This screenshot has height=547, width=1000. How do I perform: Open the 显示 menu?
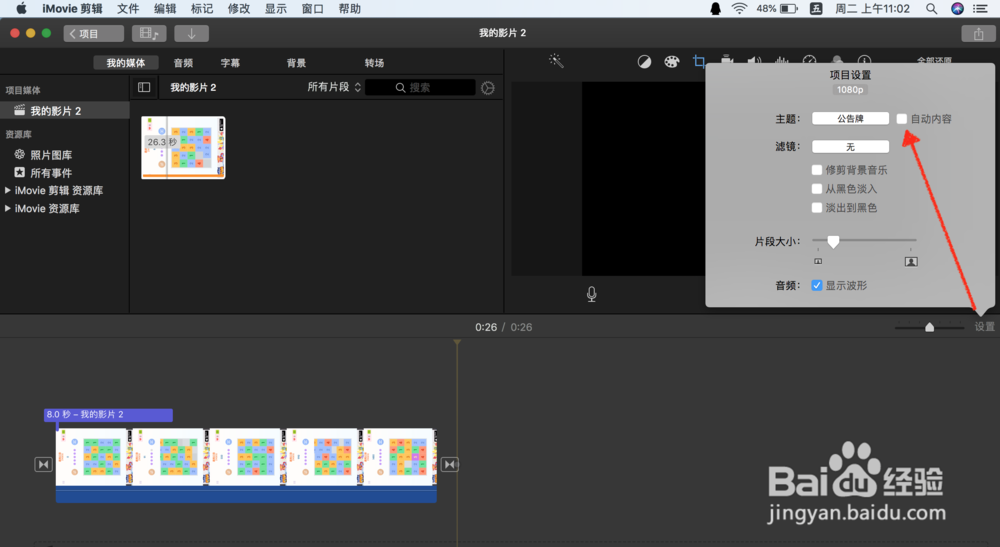click(276, 9)
